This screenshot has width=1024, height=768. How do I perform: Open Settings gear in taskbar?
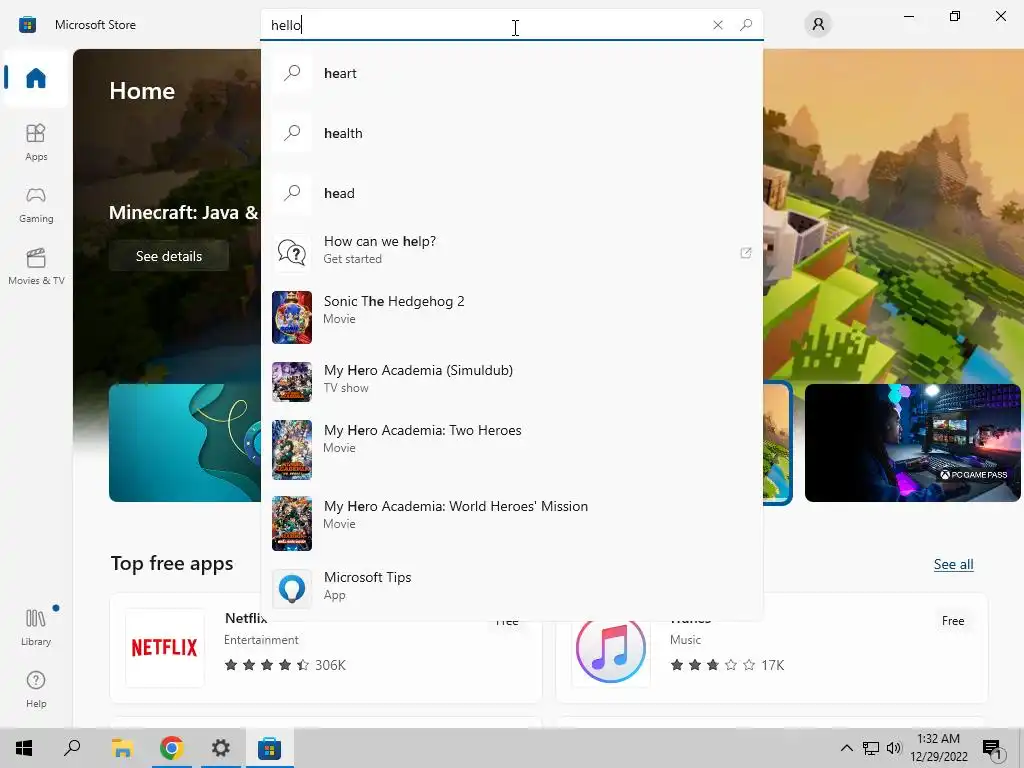tap(220, 748)
